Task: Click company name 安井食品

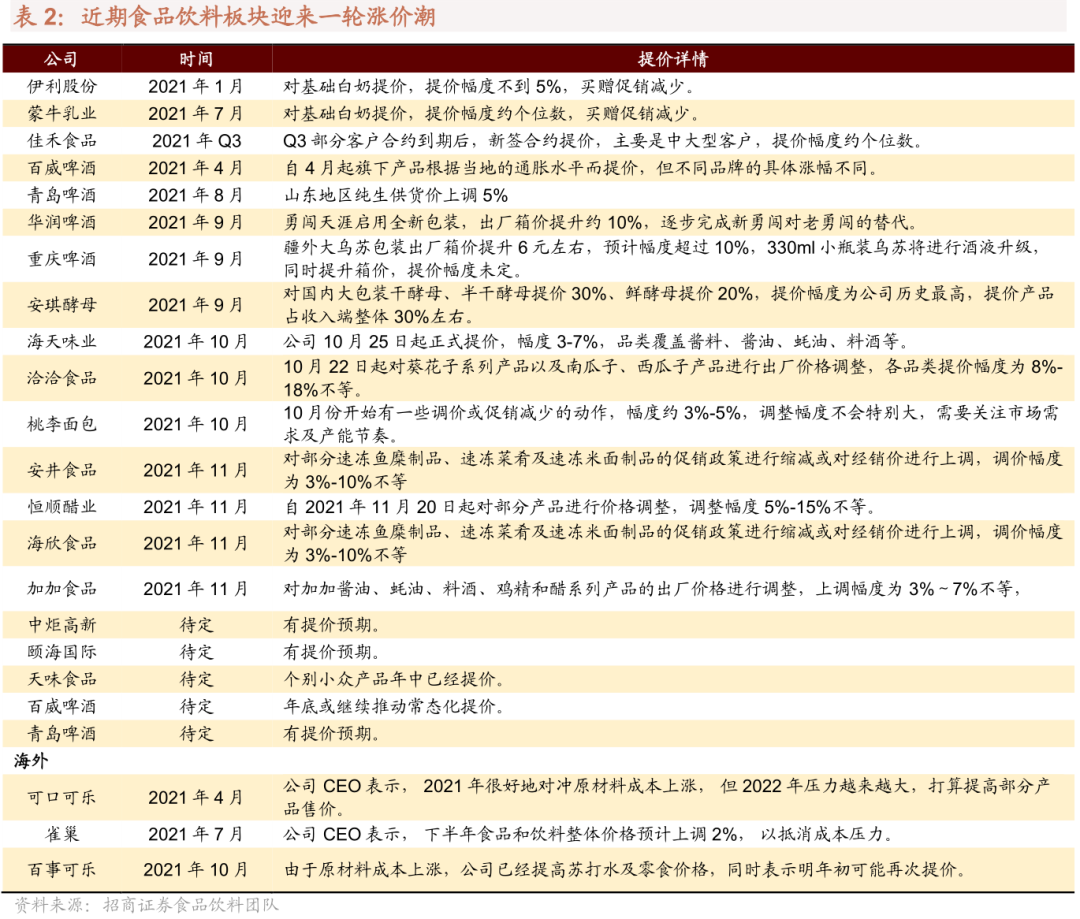Action: point(61,470)
